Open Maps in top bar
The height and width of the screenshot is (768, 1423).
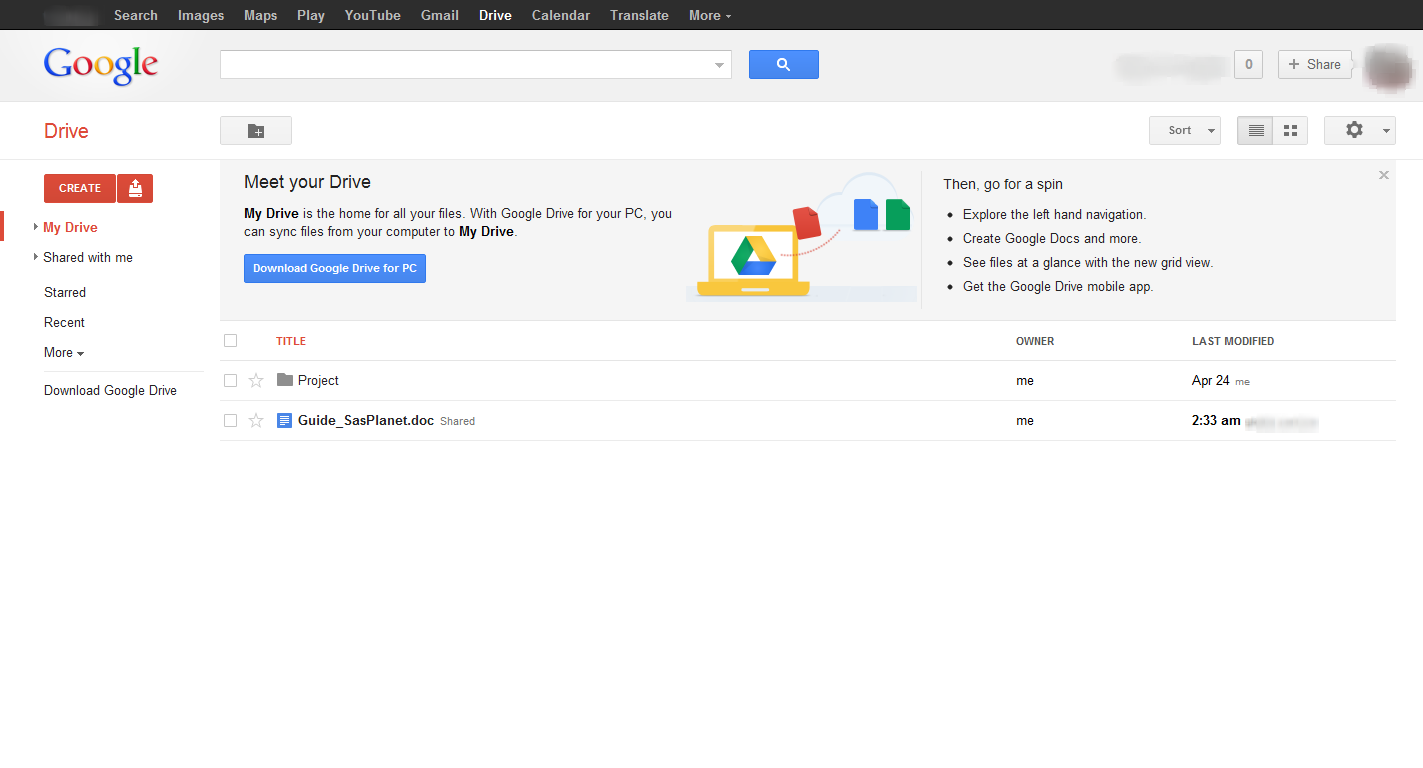[x=261, y=15]
